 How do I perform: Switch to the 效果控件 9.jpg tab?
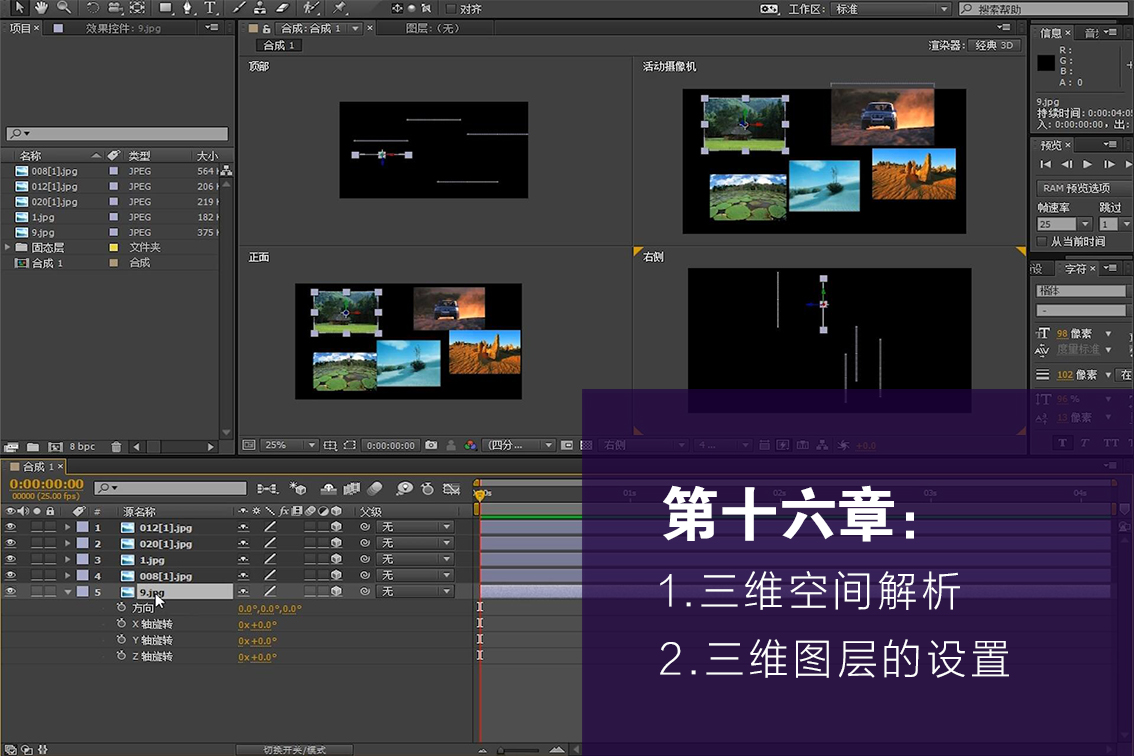(123, 28)
